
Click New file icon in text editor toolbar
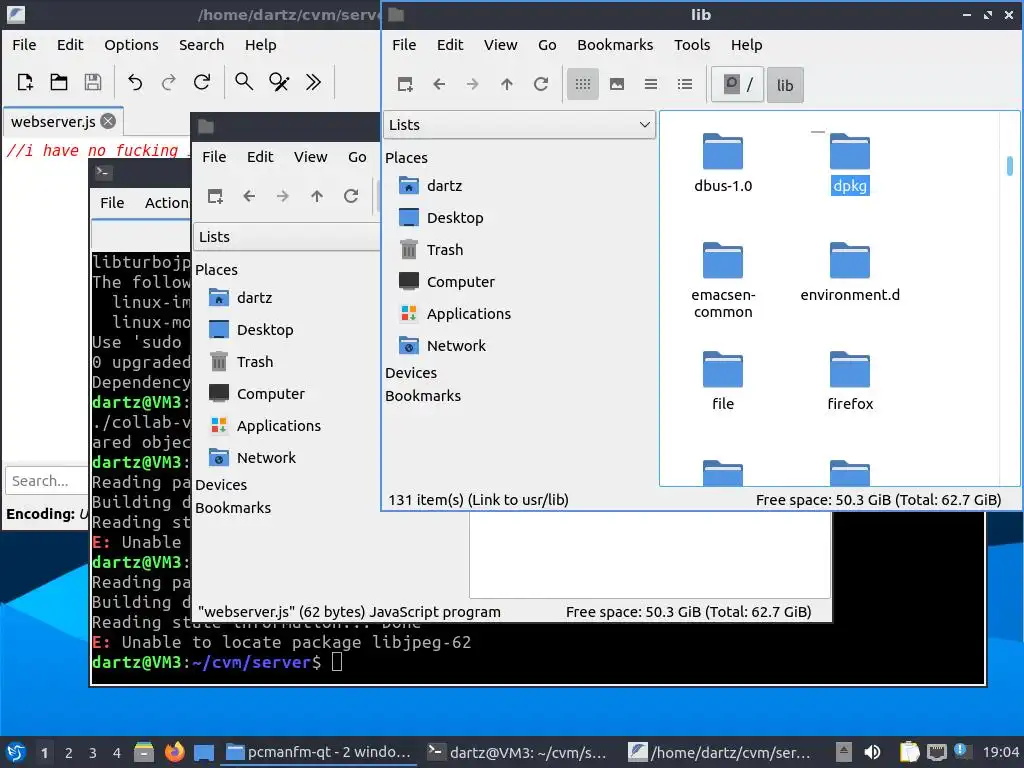click(25, 82)
